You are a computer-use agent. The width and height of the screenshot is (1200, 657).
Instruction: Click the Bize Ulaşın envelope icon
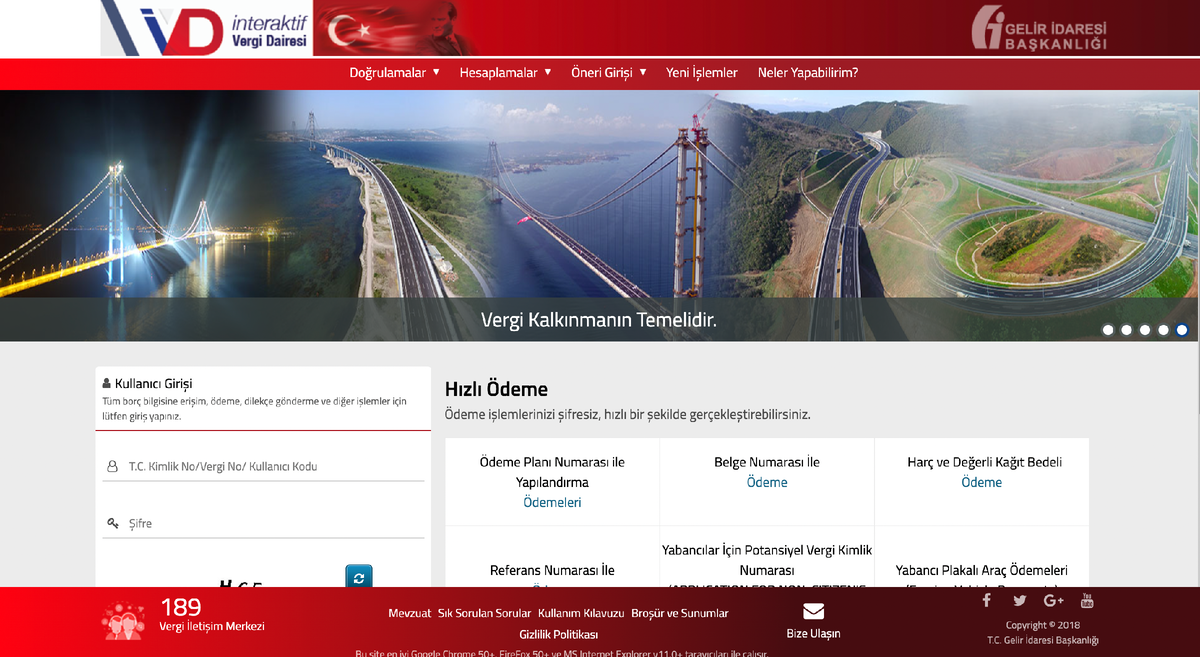[813, 611]
